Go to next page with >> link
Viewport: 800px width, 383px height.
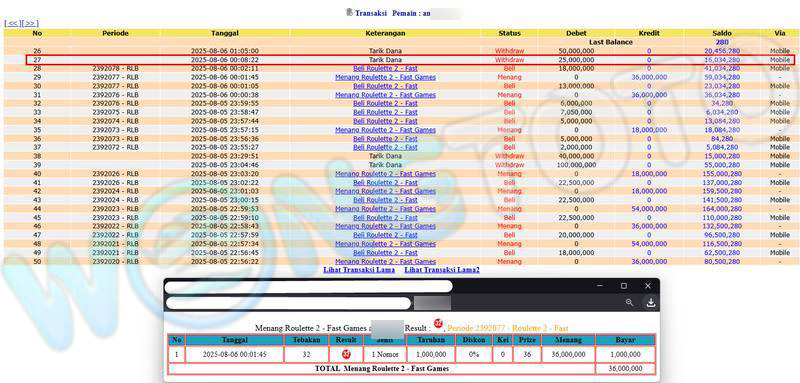tap(30, 23)
